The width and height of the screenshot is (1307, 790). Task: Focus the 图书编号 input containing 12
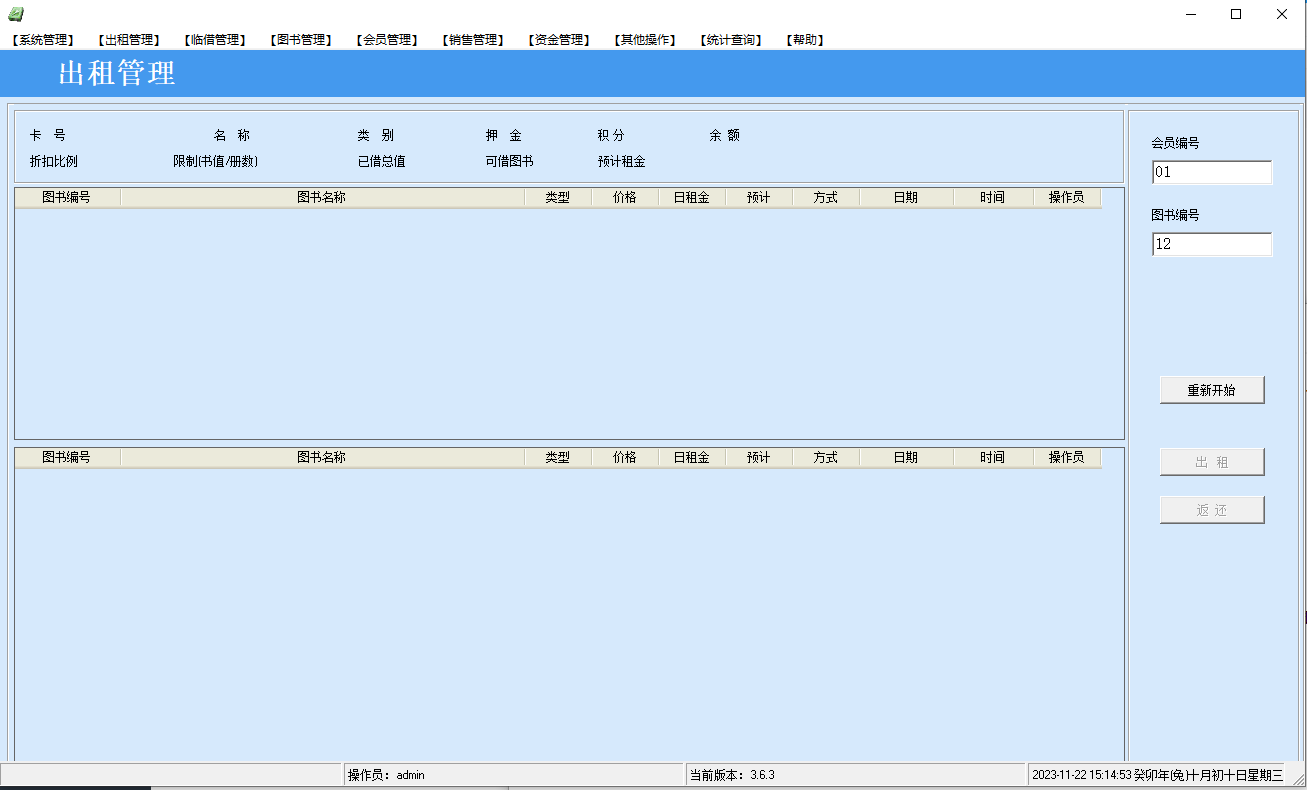tap(1212, 244)
